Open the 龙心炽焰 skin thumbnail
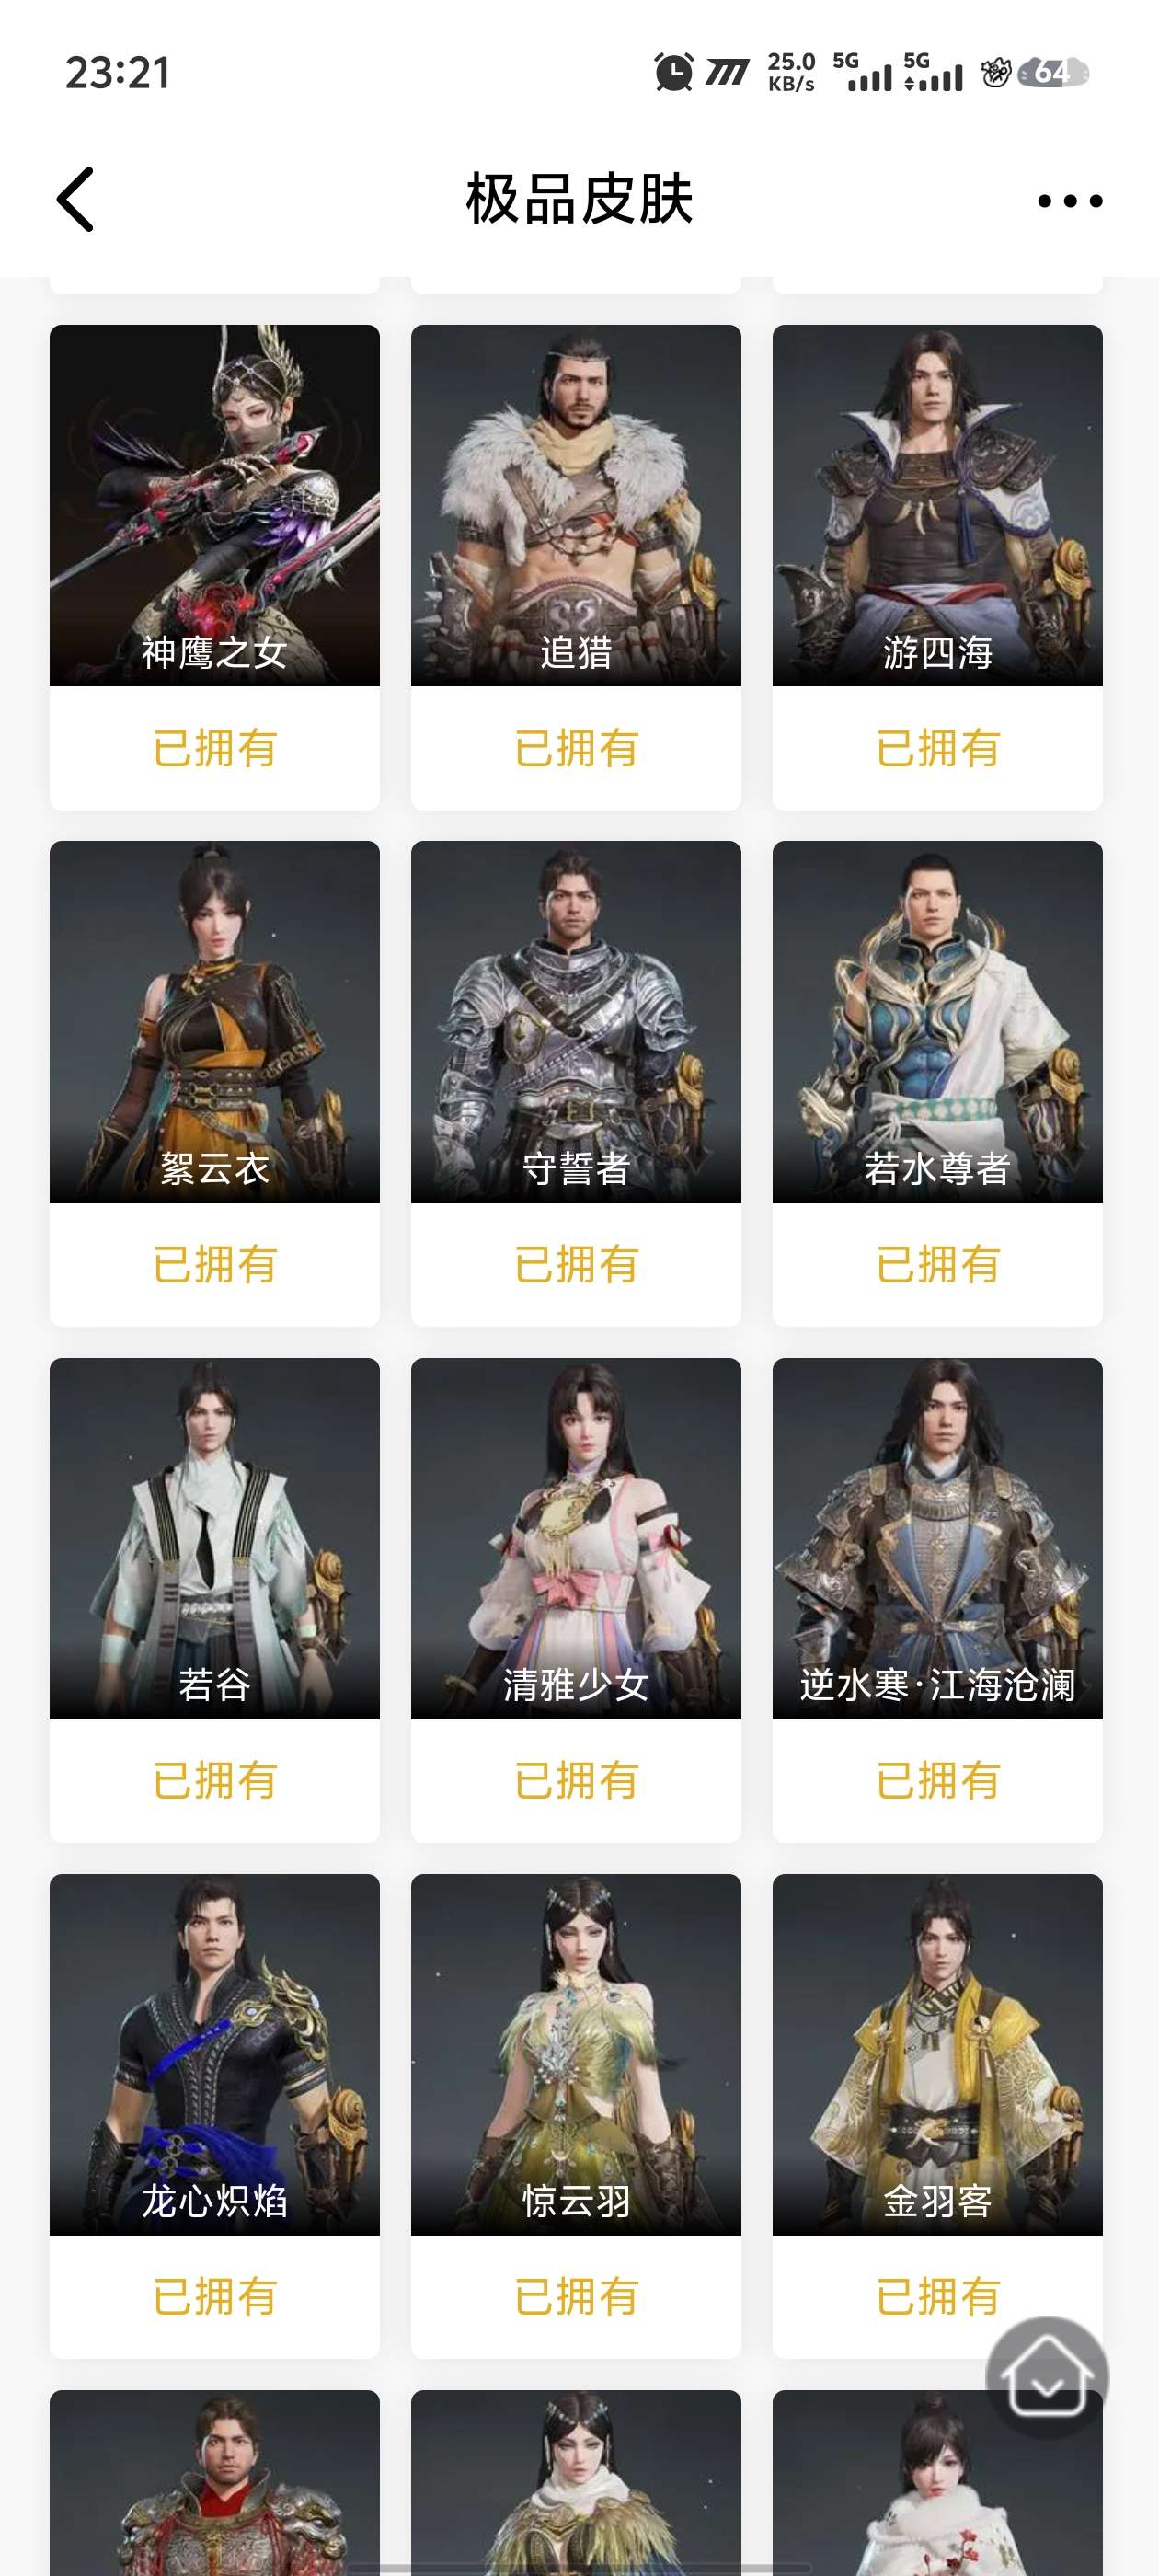Viewport: 1159px width, 2576px height. (x=215, y=2054)
